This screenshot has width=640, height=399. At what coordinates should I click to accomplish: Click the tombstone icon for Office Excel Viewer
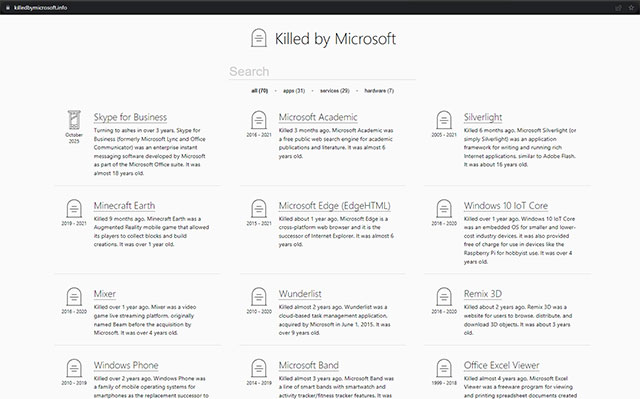tap(444, 368)
